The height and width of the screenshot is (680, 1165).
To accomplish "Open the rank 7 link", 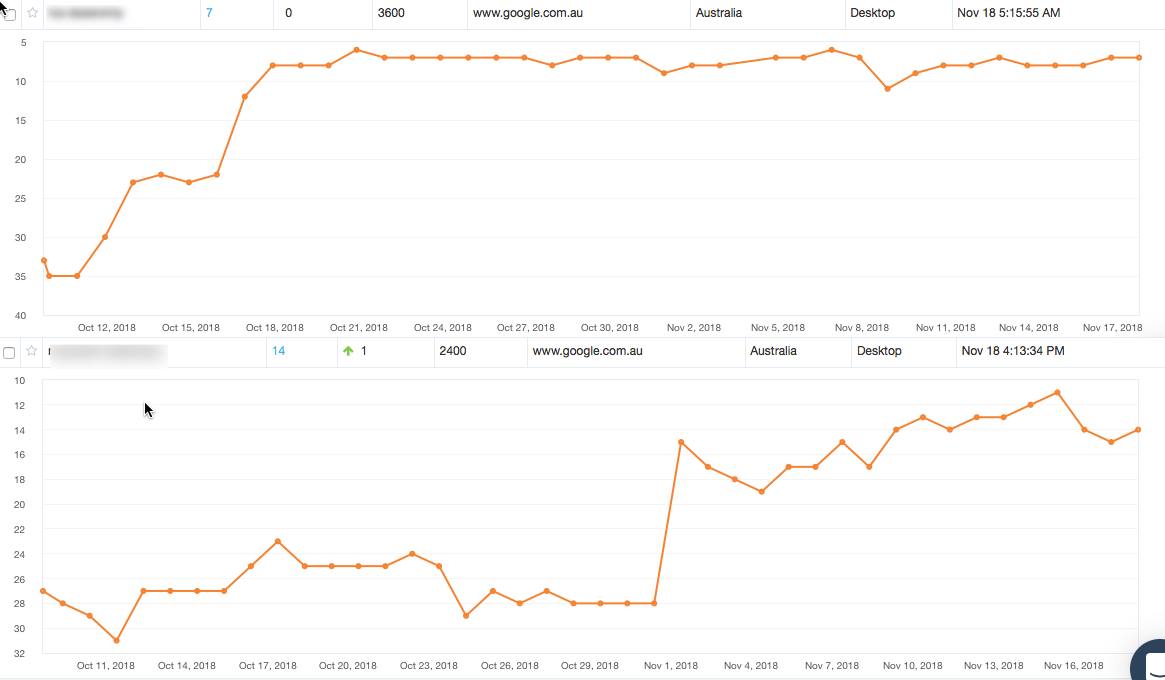I will [209, 13].
